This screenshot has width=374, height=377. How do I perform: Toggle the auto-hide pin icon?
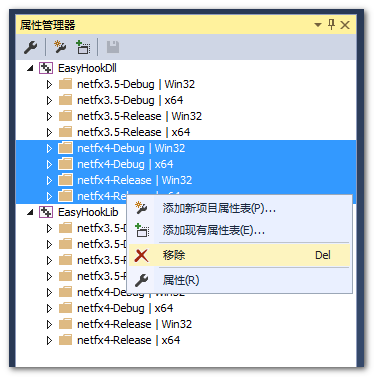pos(331,24)
